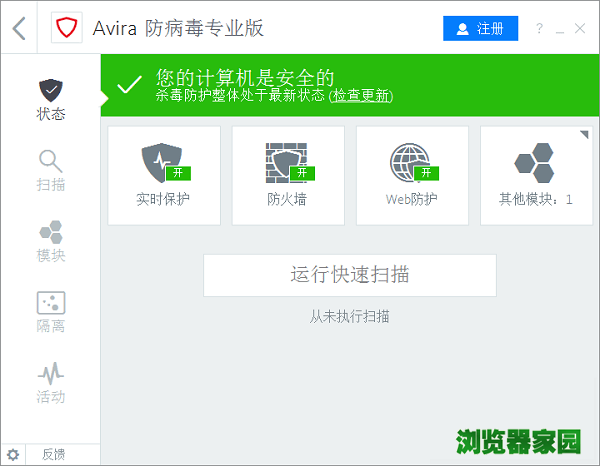The image size is (600, 466).
Task: Click the green checkmark status icon
Action: click(129, 85)
